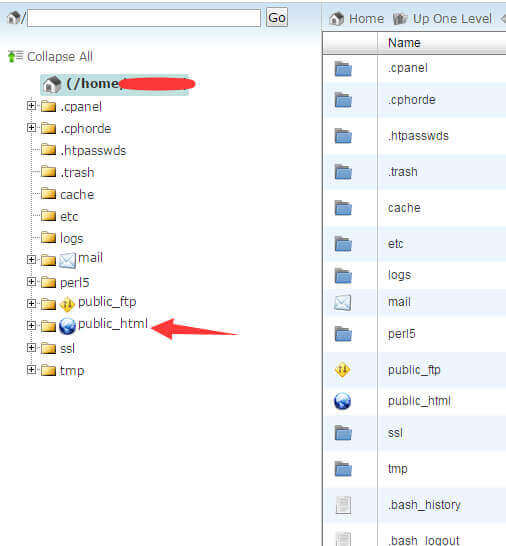Select public_ftp name in file list
The image size is (506, 546).
point(414,369)
